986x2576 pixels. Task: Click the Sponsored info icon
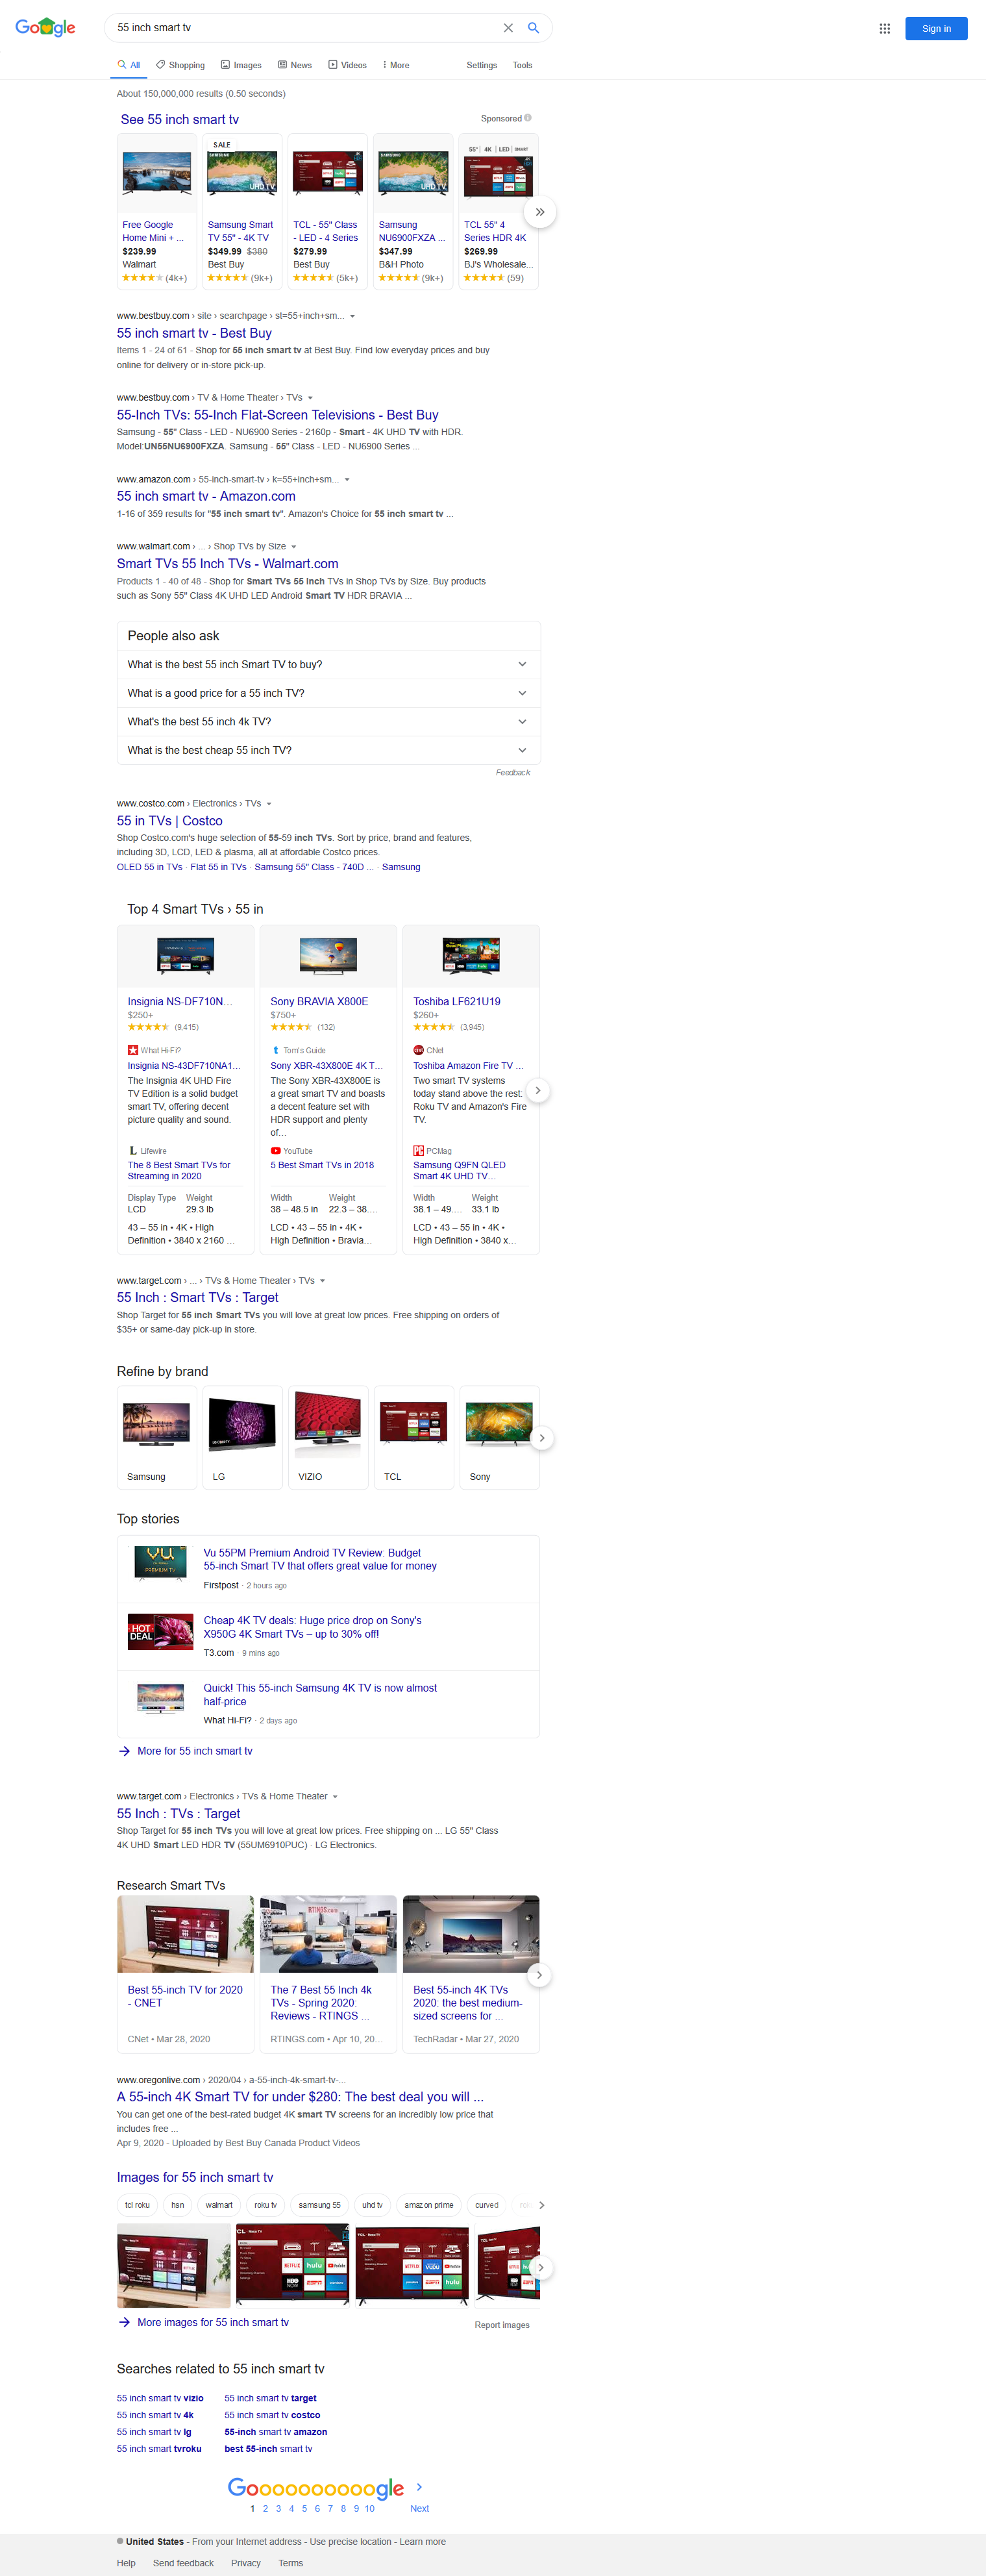[528, 118]
